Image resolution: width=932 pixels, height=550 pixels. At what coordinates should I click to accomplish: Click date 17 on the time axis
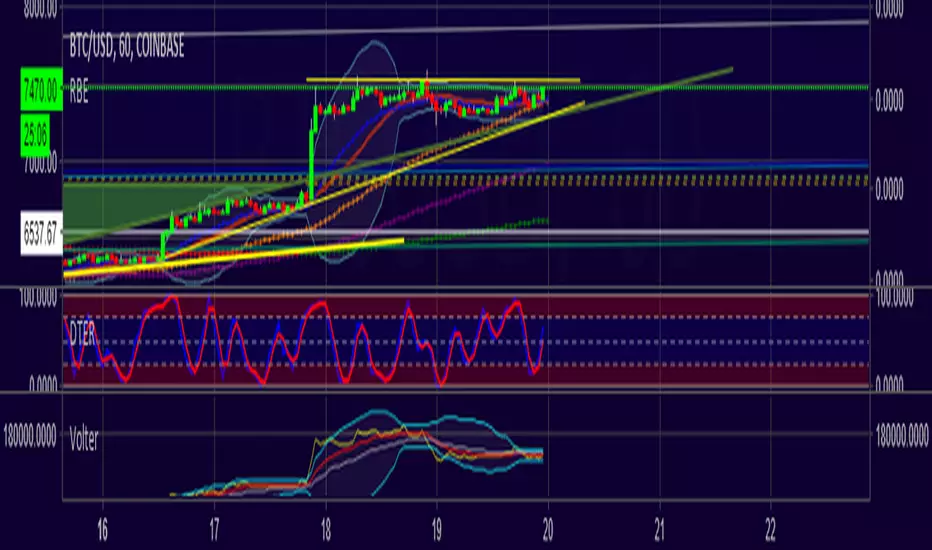click(213, 530)
